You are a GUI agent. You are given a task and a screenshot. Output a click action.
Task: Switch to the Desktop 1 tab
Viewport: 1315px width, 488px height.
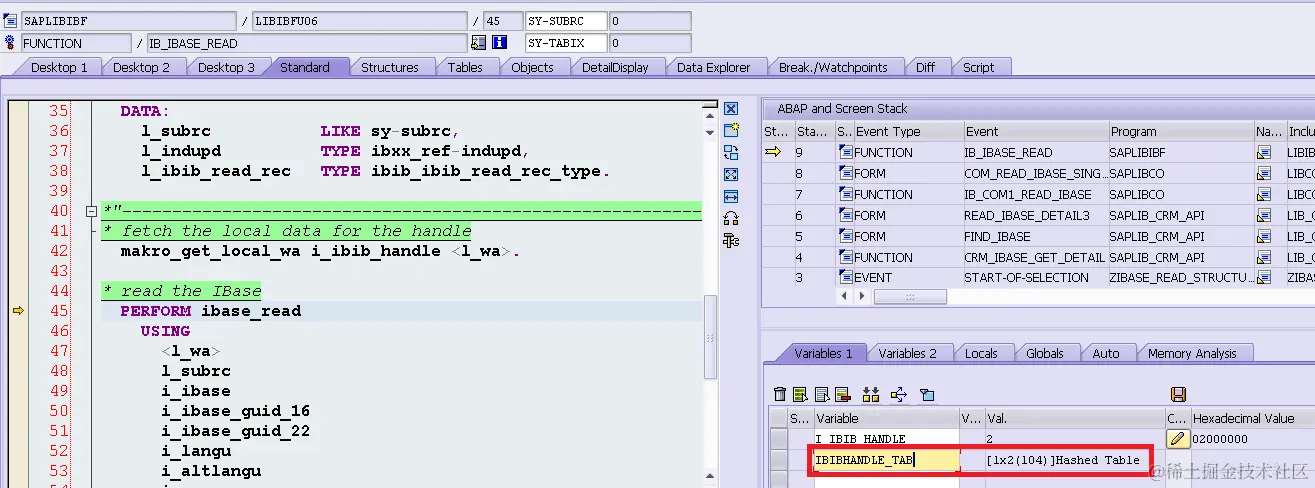(59, 67)
